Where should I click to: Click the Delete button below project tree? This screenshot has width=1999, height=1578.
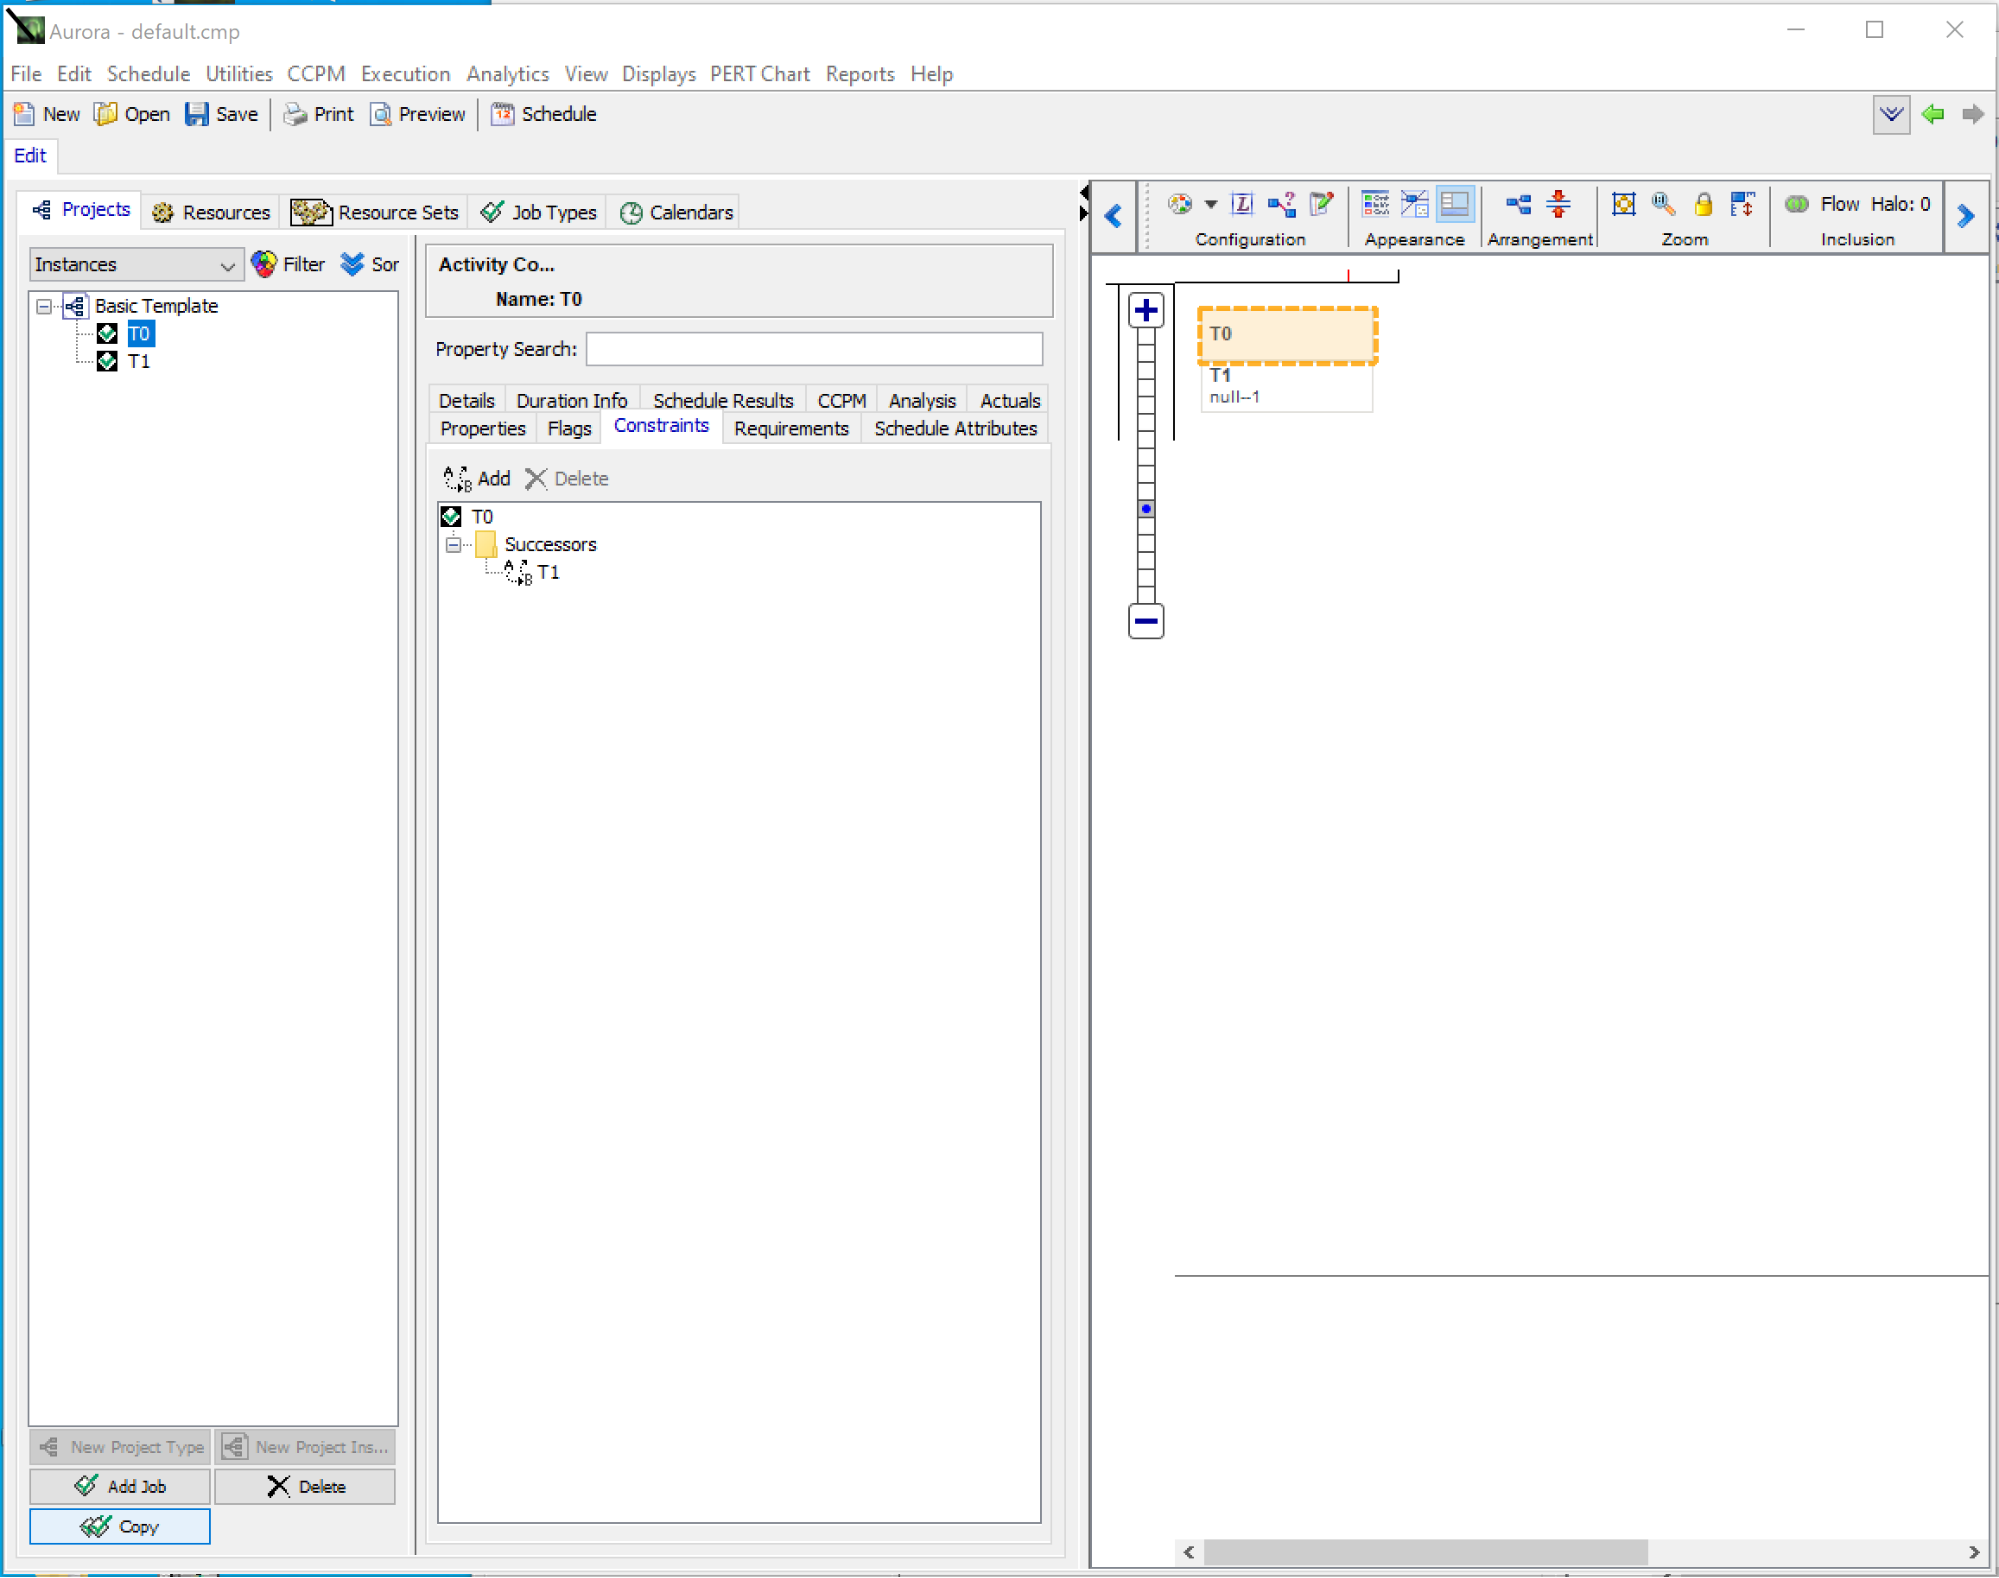[x=305, y=1486]
